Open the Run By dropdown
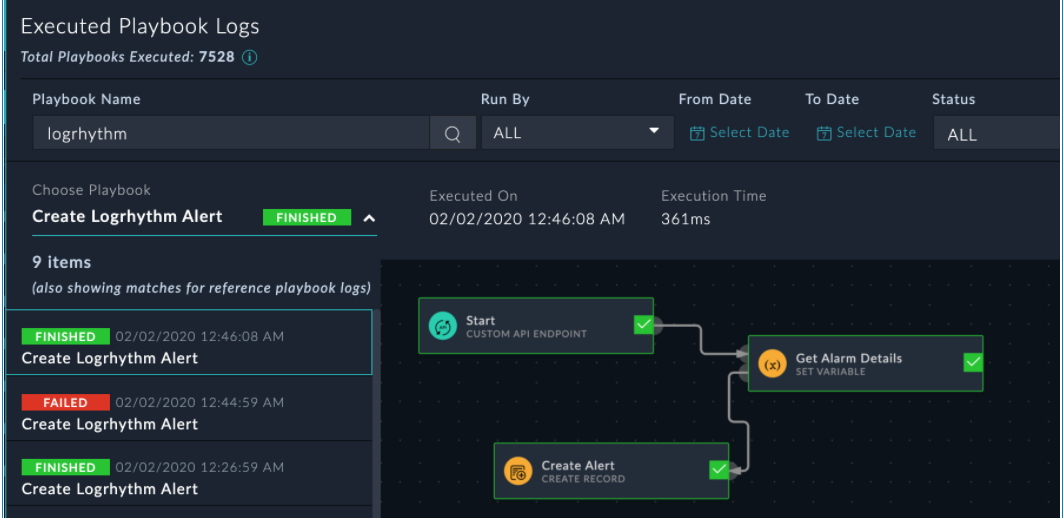The width and height of the screenshot is (1064, 518). 575,133
